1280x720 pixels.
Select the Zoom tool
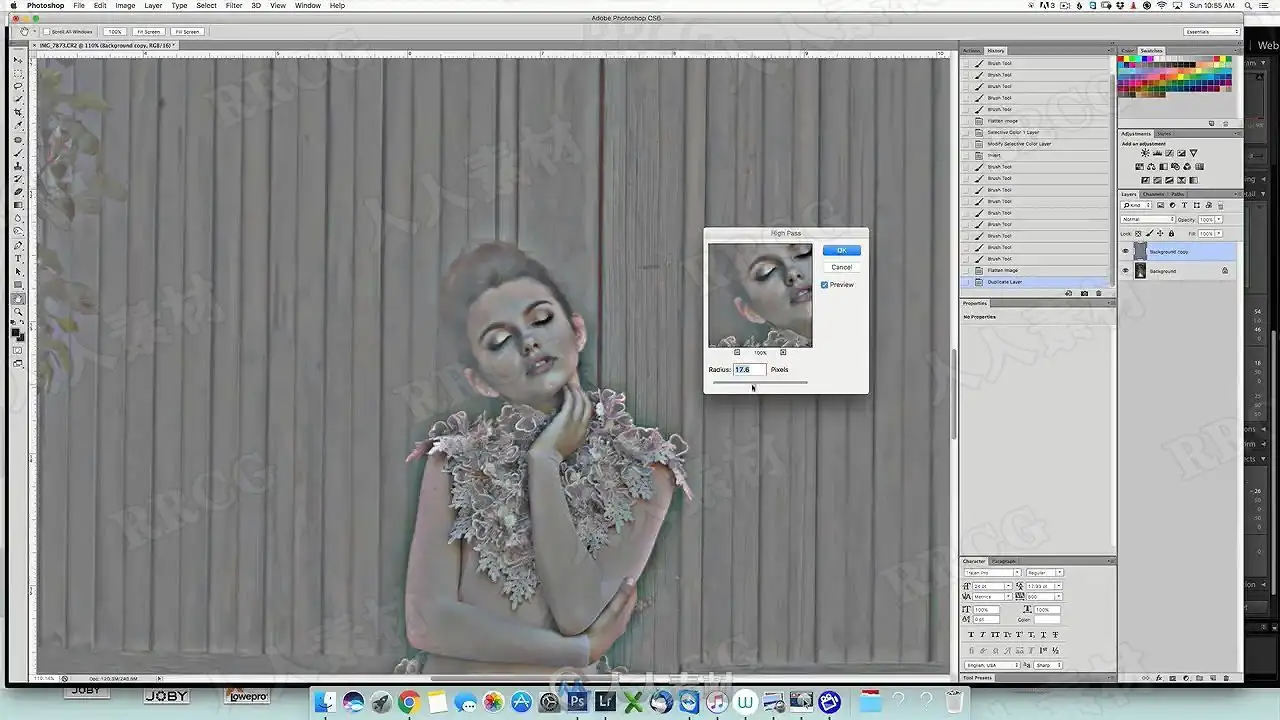click(18, 311)
